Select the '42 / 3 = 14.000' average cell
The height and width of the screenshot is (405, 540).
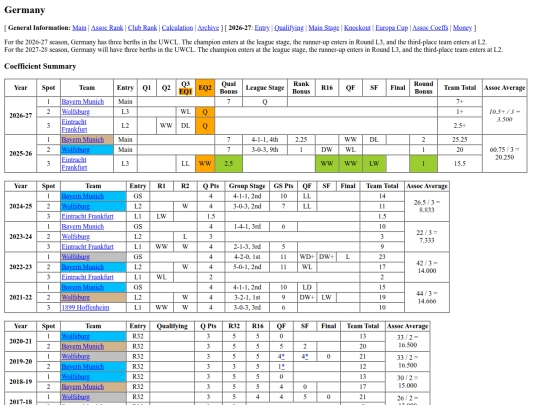pos(427,267)
